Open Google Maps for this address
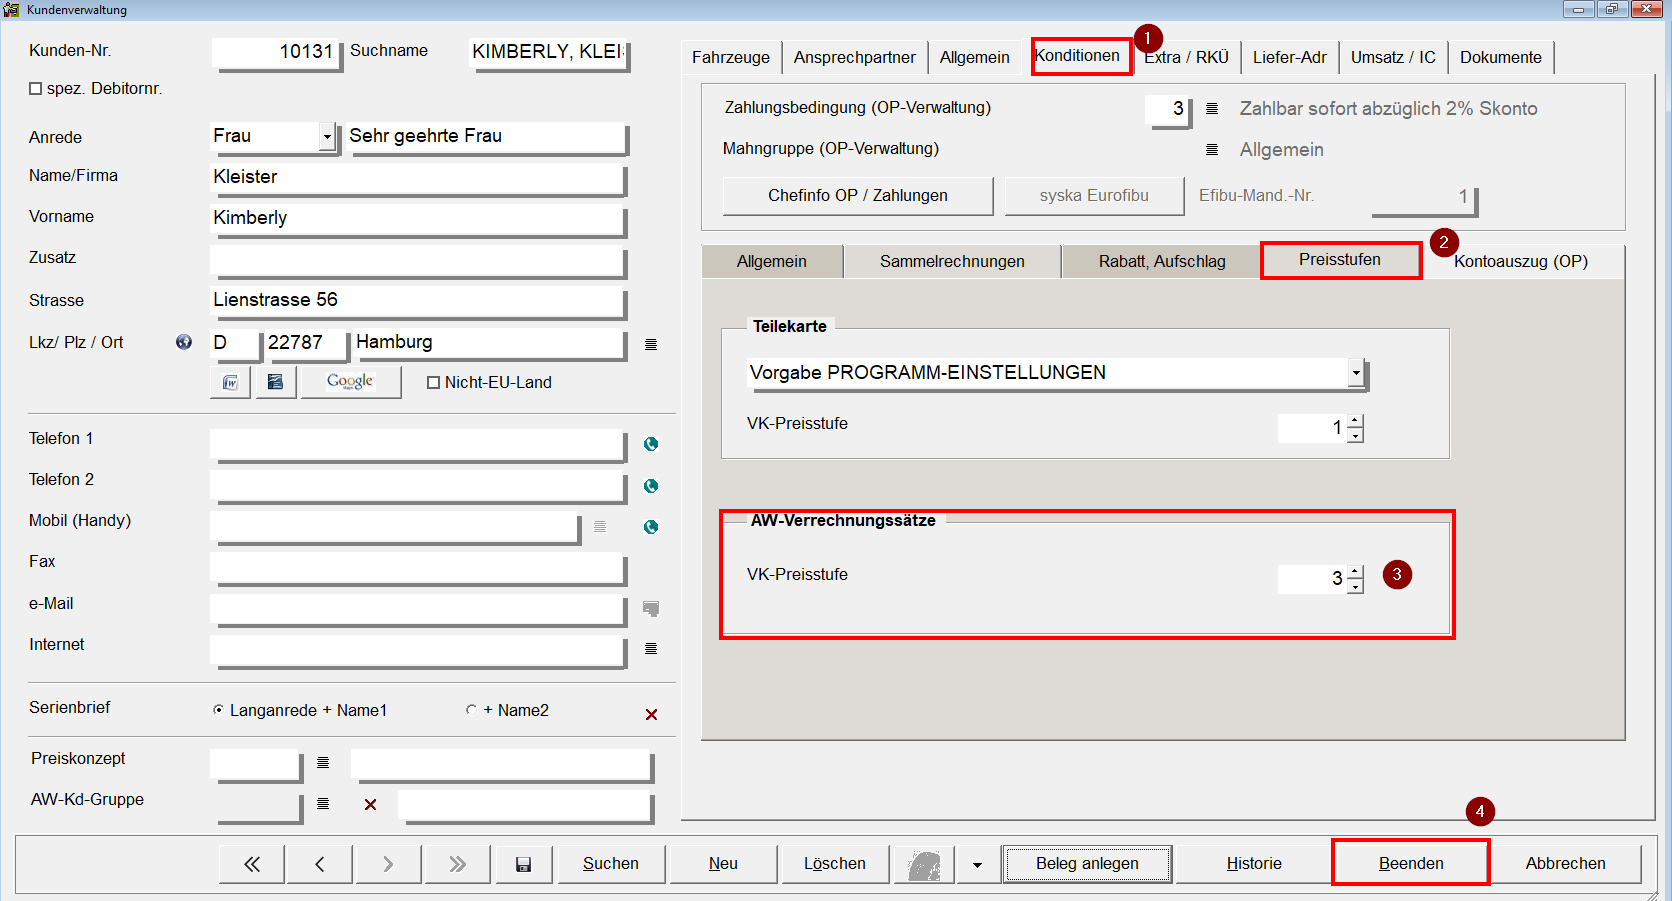The height and width of the screenshot is (901, 1672). tap(350, 382)
